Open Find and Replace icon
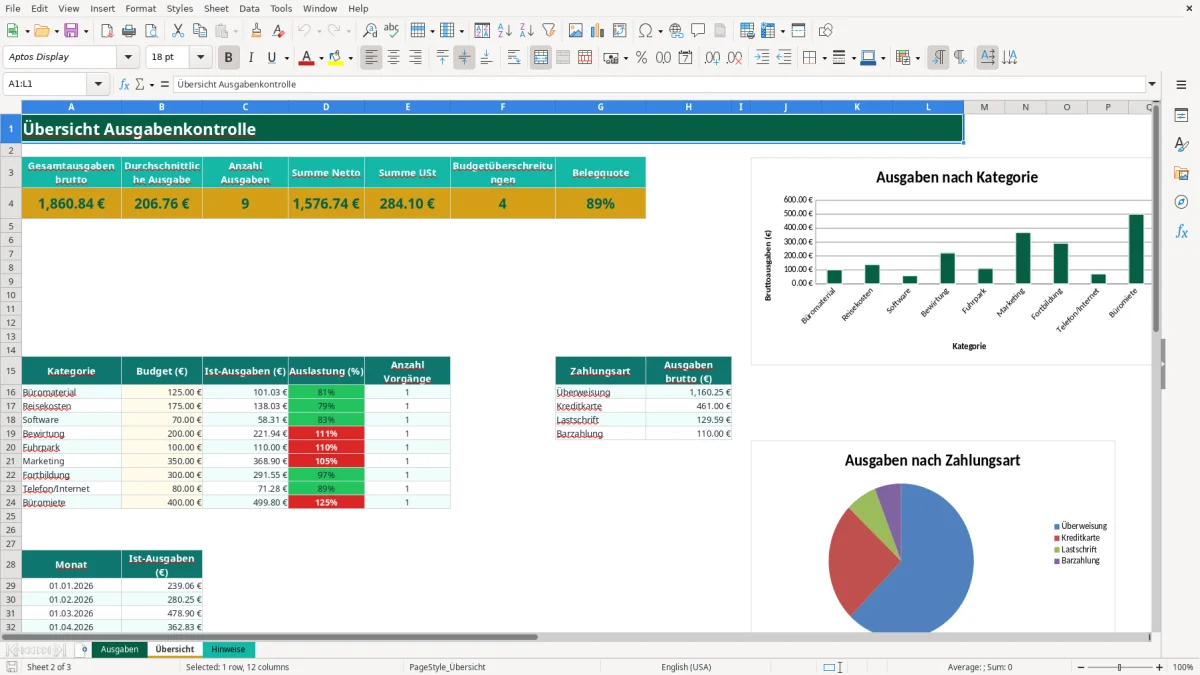 369,31
